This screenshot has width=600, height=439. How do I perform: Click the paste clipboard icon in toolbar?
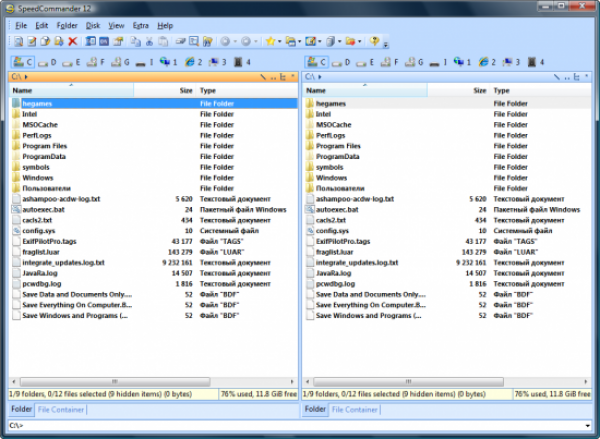(163, 42)
